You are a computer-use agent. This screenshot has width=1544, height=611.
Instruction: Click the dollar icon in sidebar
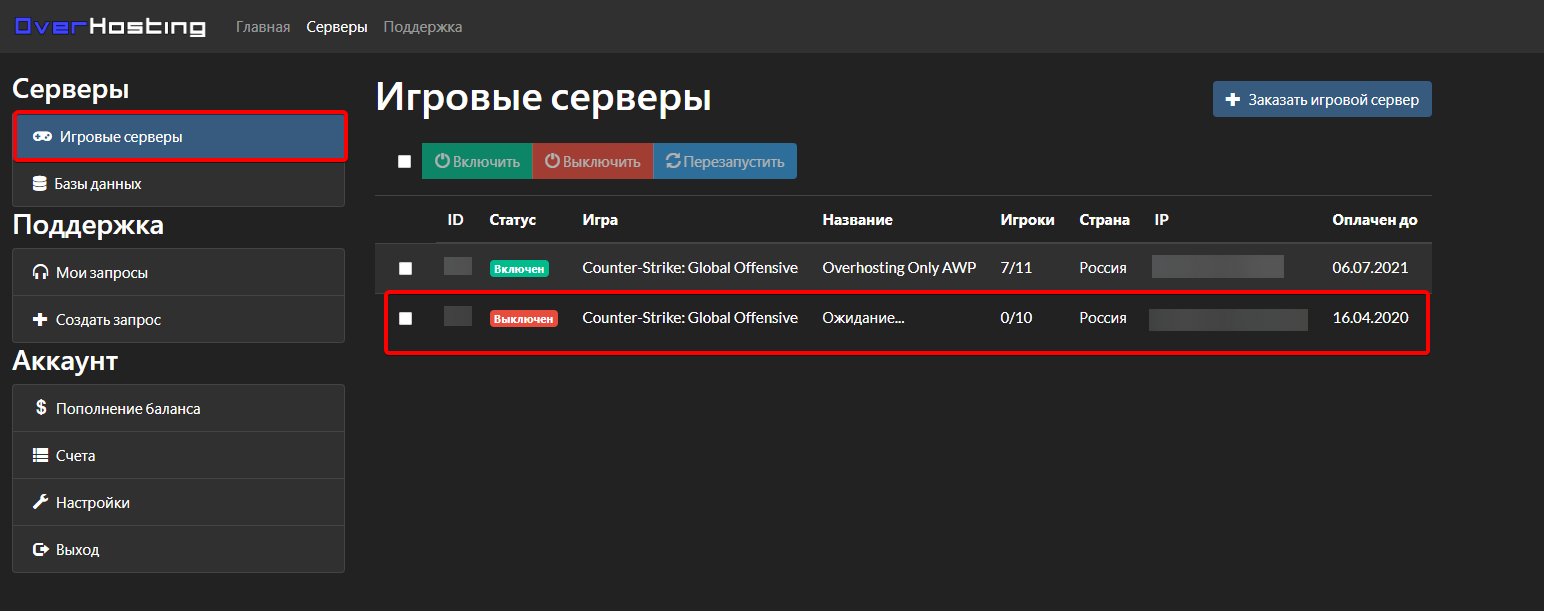point(41,408)
